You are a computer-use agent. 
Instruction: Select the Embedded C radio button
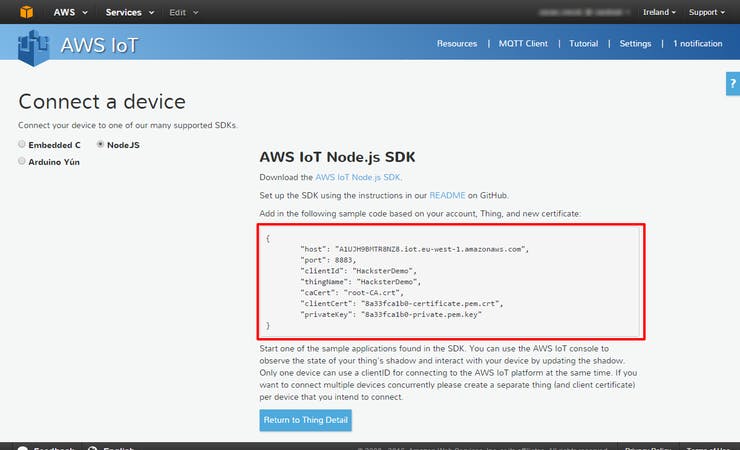(x=22, y=145)
